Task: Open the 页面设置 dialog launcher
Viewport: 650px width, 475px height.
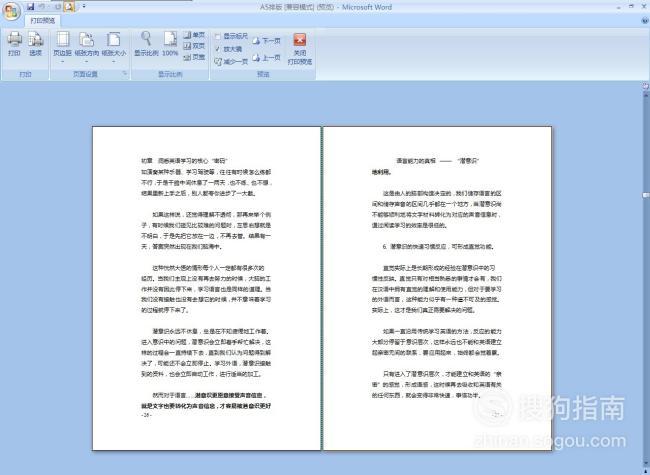Action: tap(124, 74)
